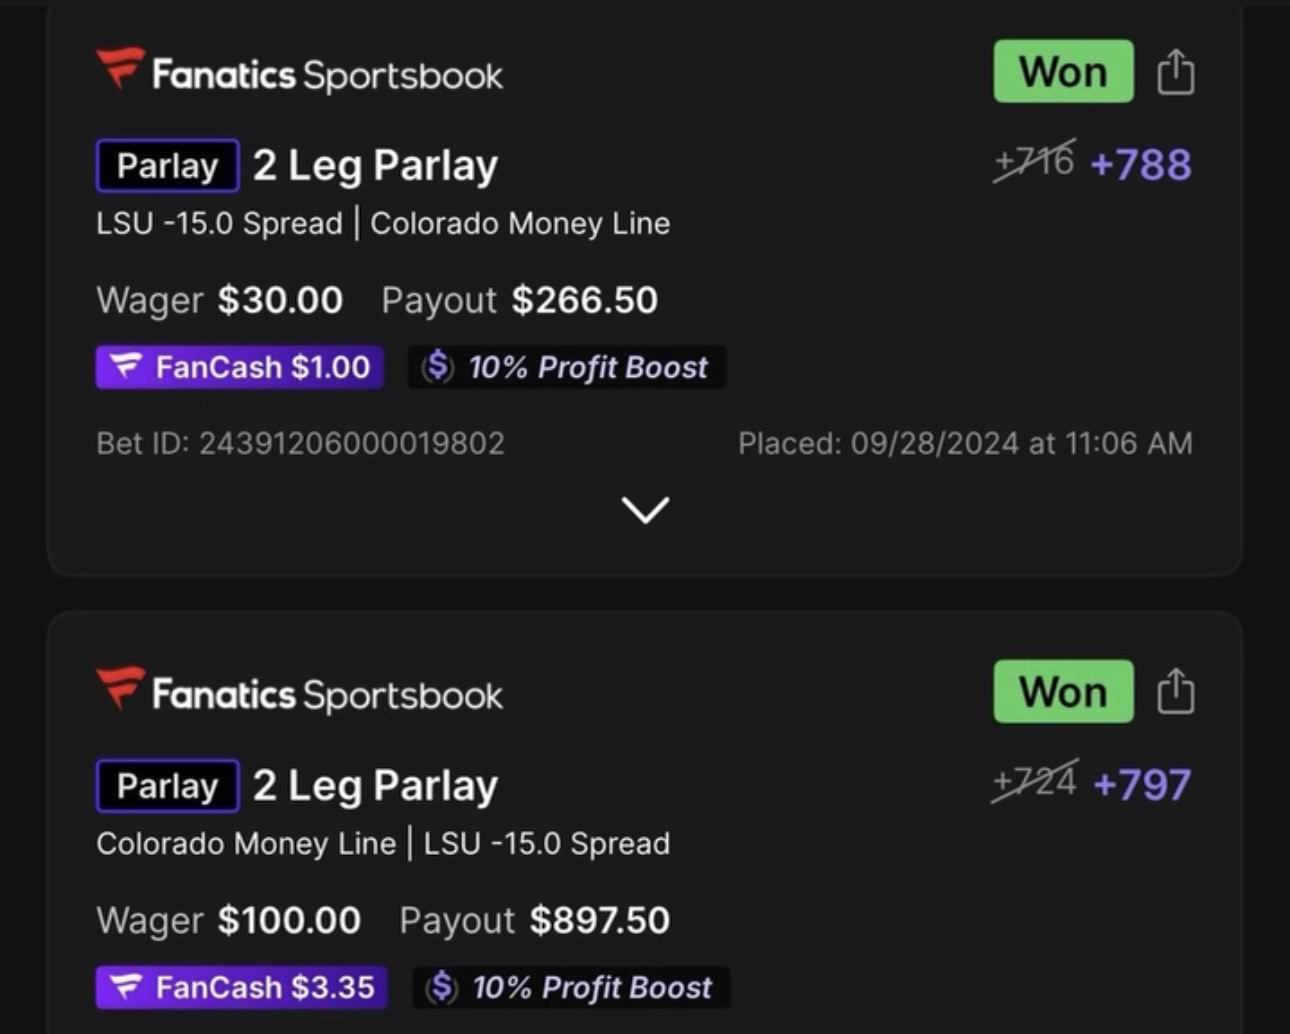Select the Parlay tag on first card
This screenshot has width=1290, height=1034.
(167, 166)
